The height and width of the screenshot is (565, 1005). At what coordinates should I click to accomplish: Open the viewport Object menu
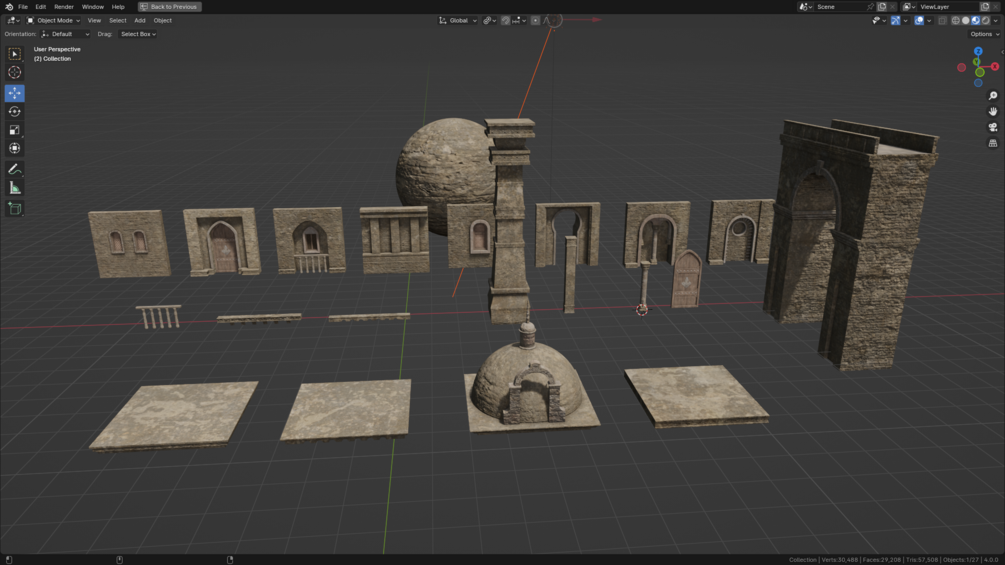tap(162, 20)
